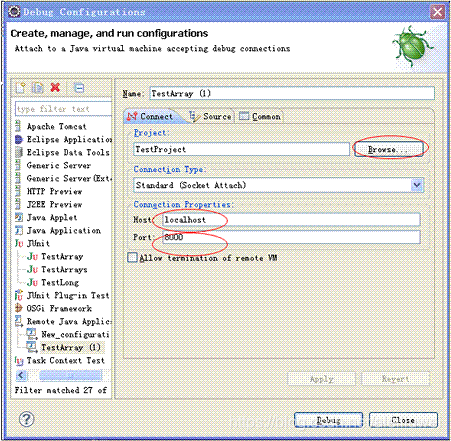This screenshot has width=451, height=441.
Task: Click the Browse... project button
Action: [x=388, y=149]
